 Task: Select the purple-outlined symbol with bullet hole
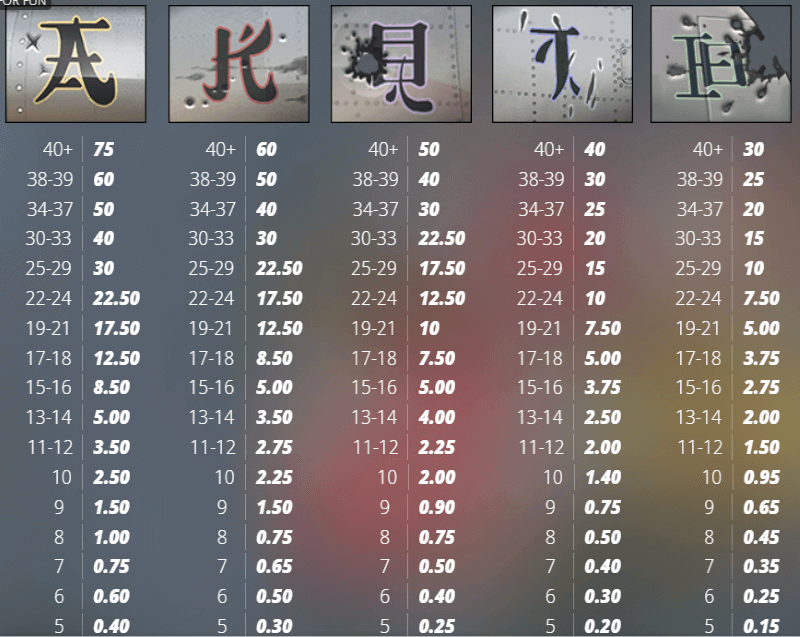pyautogui.click(x=401, y=64)
